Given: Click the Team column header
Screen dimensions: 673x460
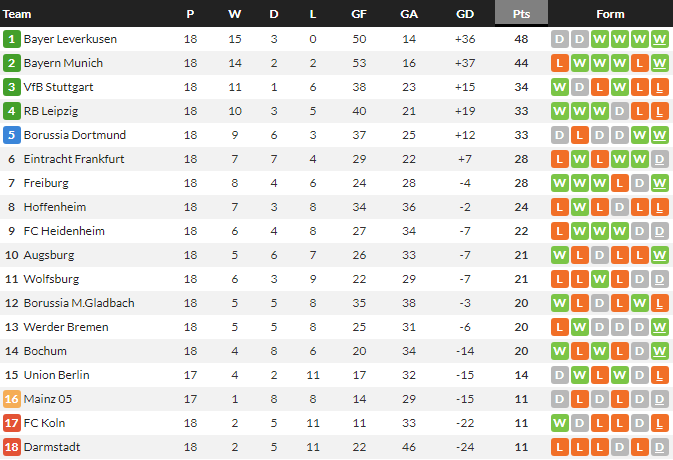Looking at the screenshot, I should 17,14.
